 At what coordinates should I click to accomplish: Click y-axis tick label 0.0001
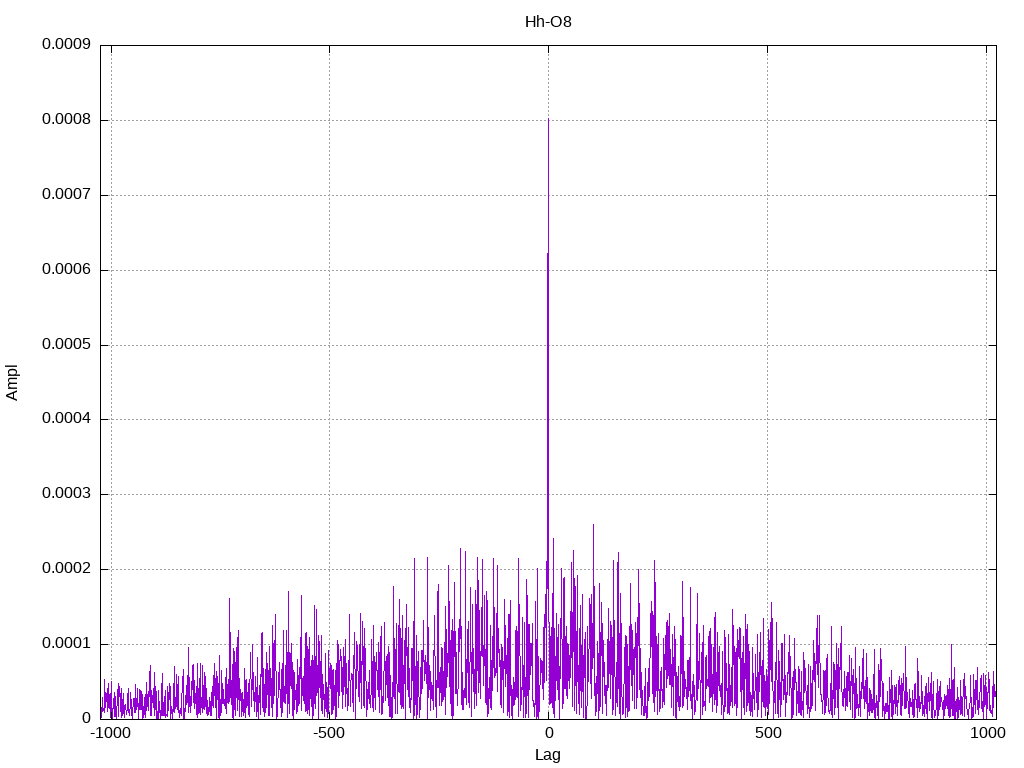[67, 643]
